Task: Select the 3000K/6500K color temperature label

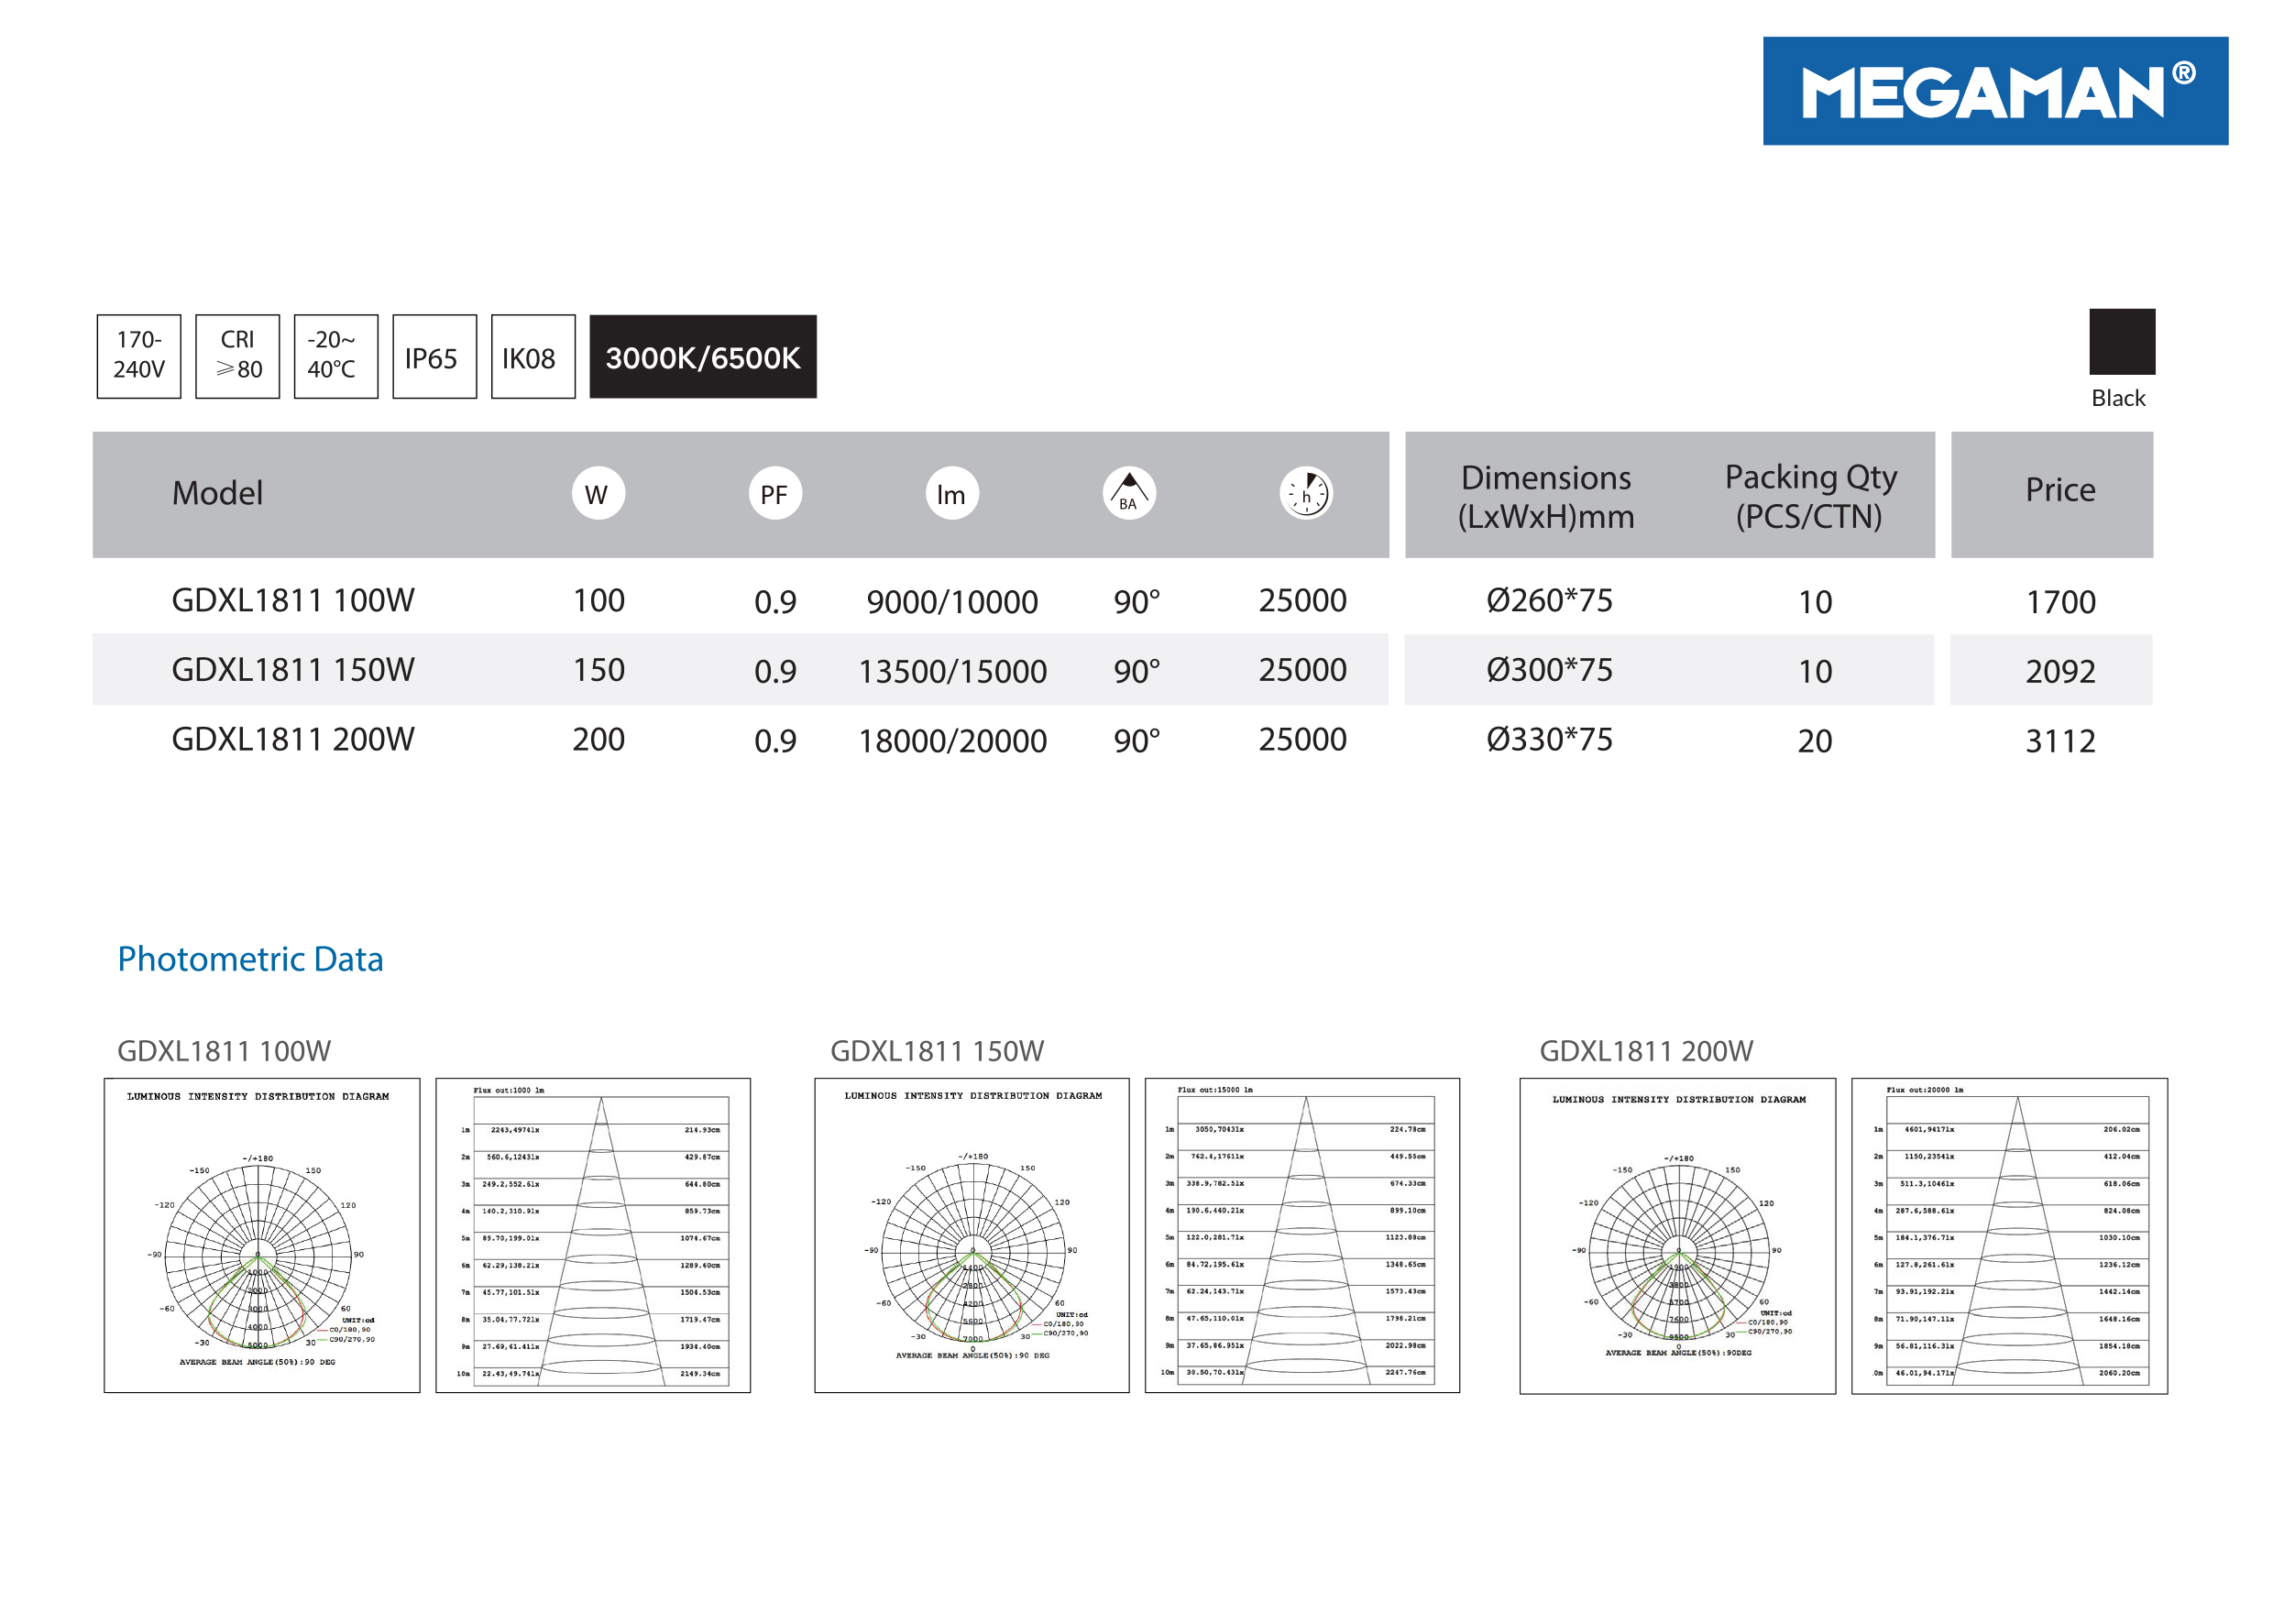Action: pyautogui.click(x=702, y=356)
